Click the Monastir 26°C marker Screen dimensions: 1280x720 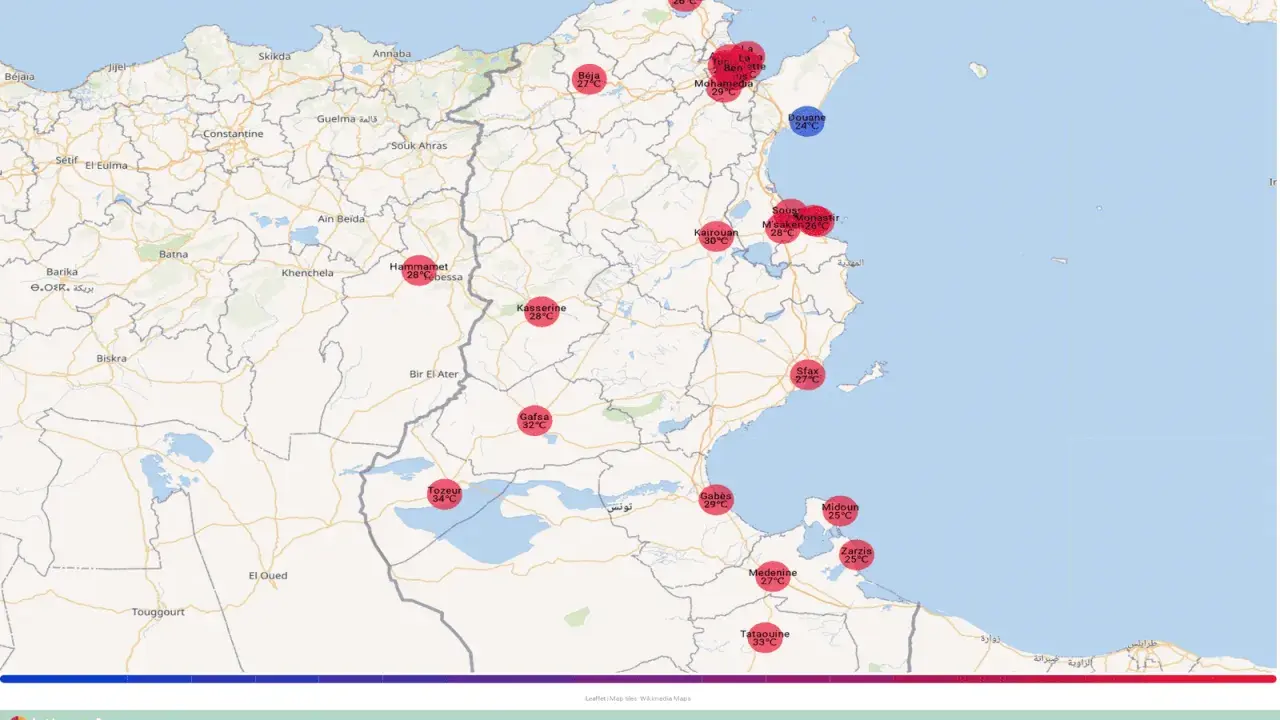(x=818, y=221)
